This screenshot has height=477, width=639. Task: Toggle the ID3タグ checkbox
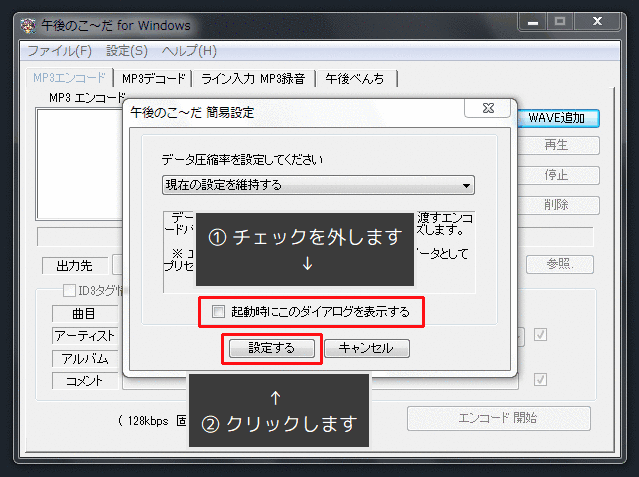click(x=69, y=291)
